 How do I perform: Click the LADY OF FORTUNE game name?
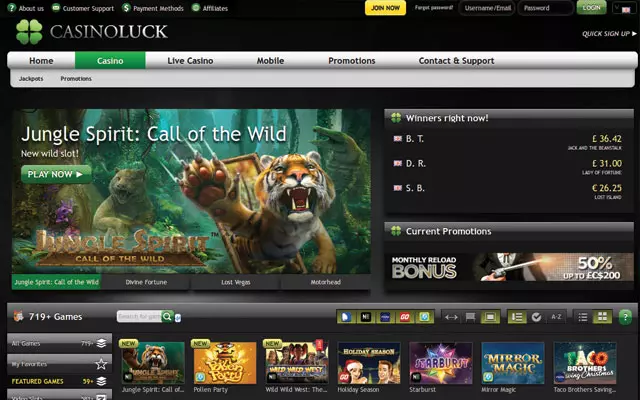click(602, 173)
